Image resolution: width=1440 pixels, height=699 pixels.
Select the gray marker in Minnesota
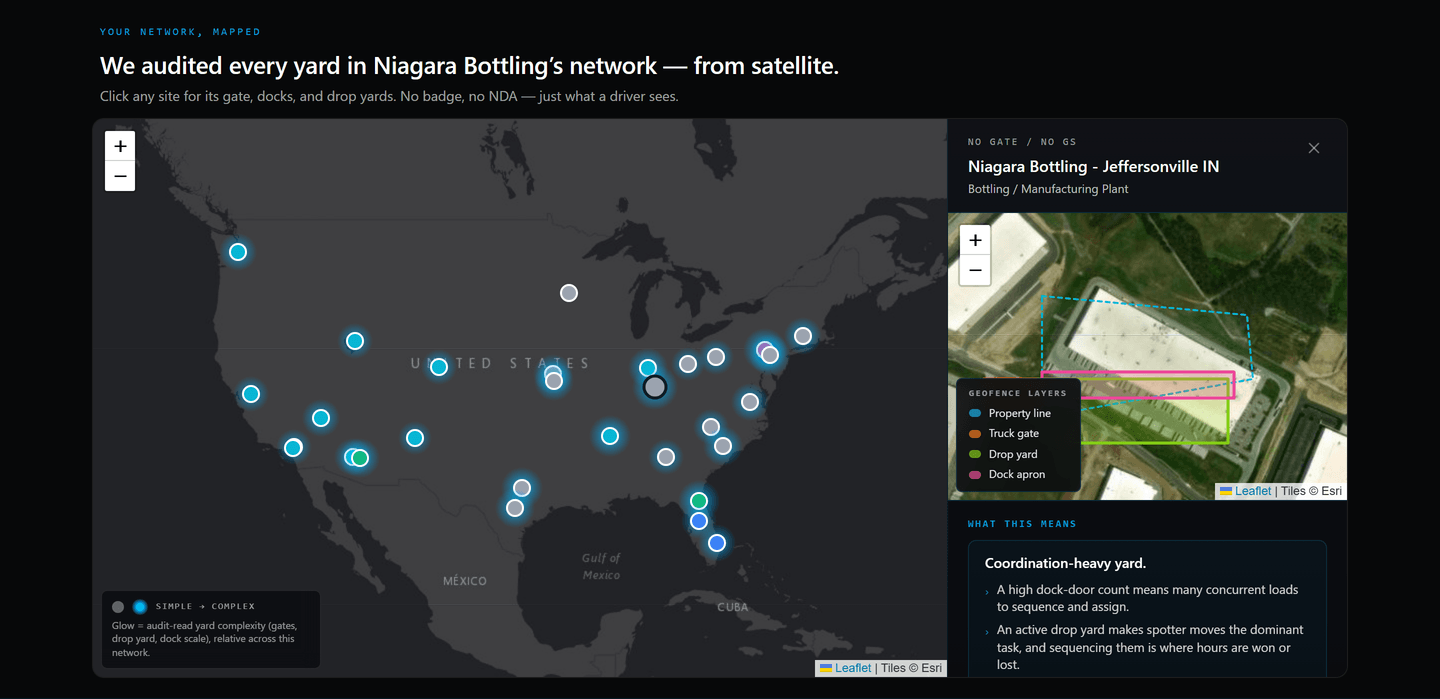pos(569,293)
